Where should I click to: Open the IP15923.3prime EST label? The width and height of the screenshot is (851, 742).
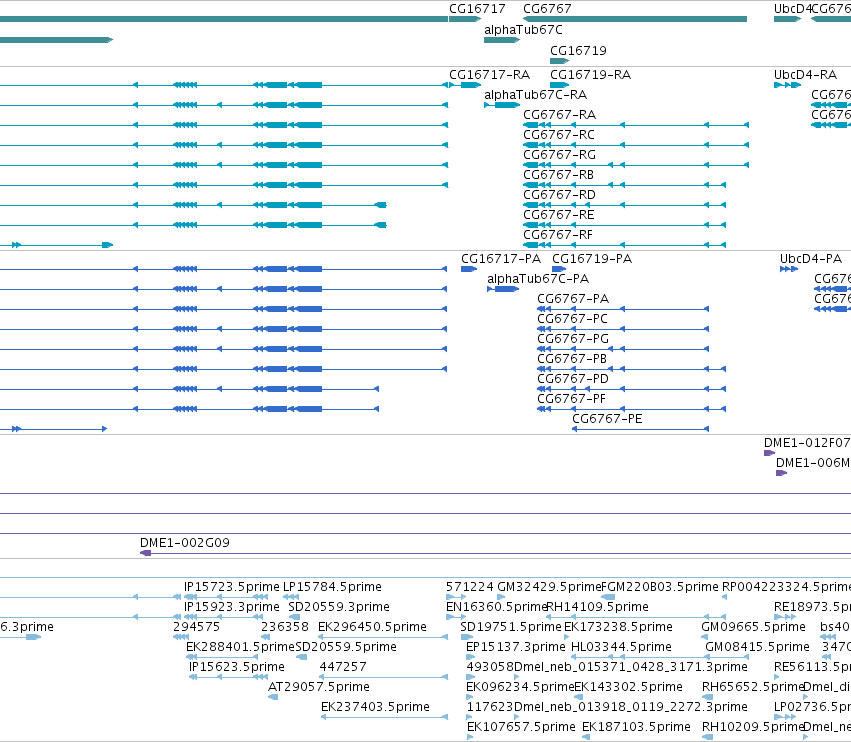tap(232, 606)
